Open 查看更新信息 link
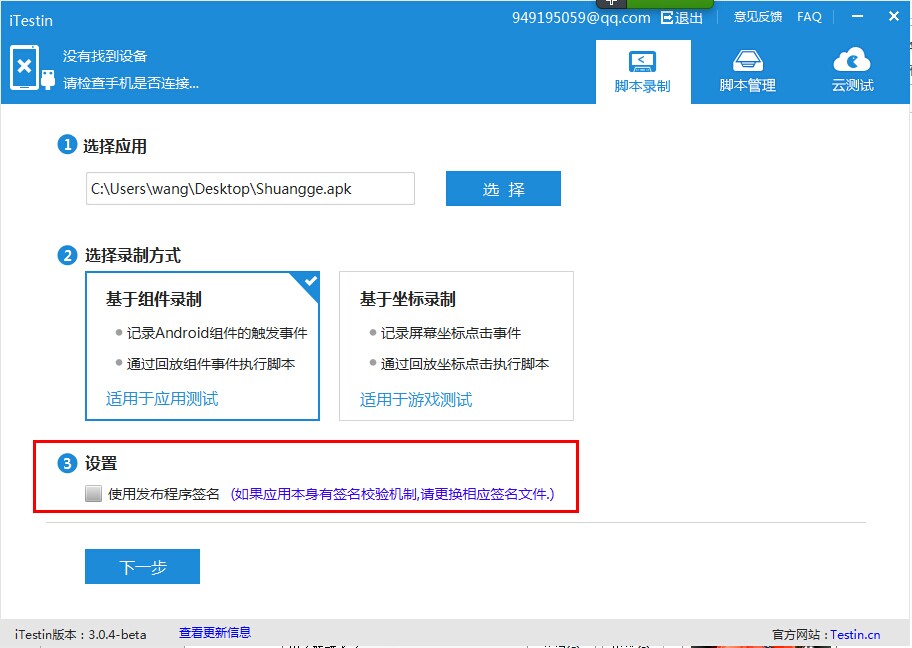Viewport: 912px width, 648px height. 215,633
